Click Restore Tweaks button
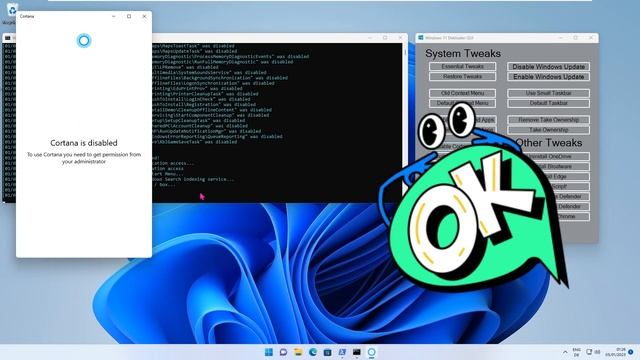640x360 pixels. coord(462,76)
